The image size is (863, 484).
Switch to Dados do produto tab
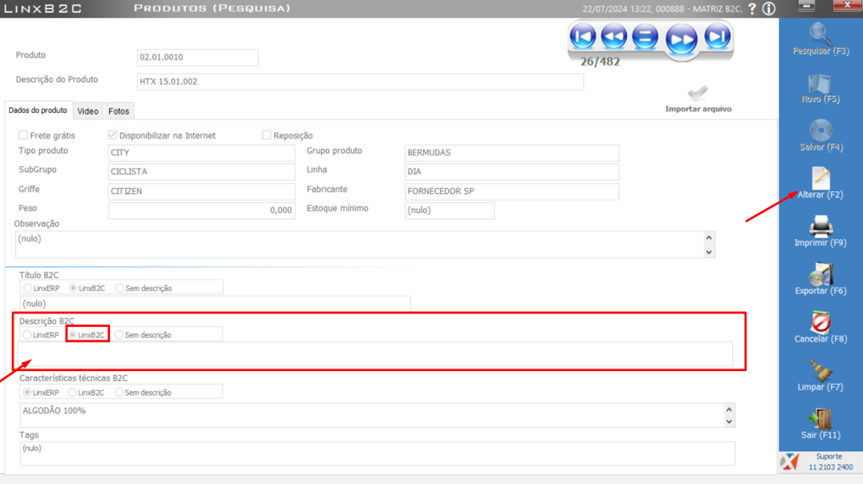point(38,110)
